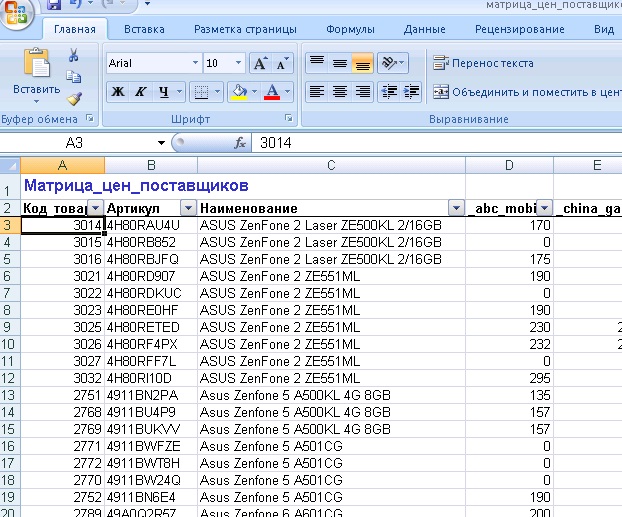Viewport: 622px width, 517px height.
Task: Open the Артикул filter dropdown
Action: tap(188, 208)
